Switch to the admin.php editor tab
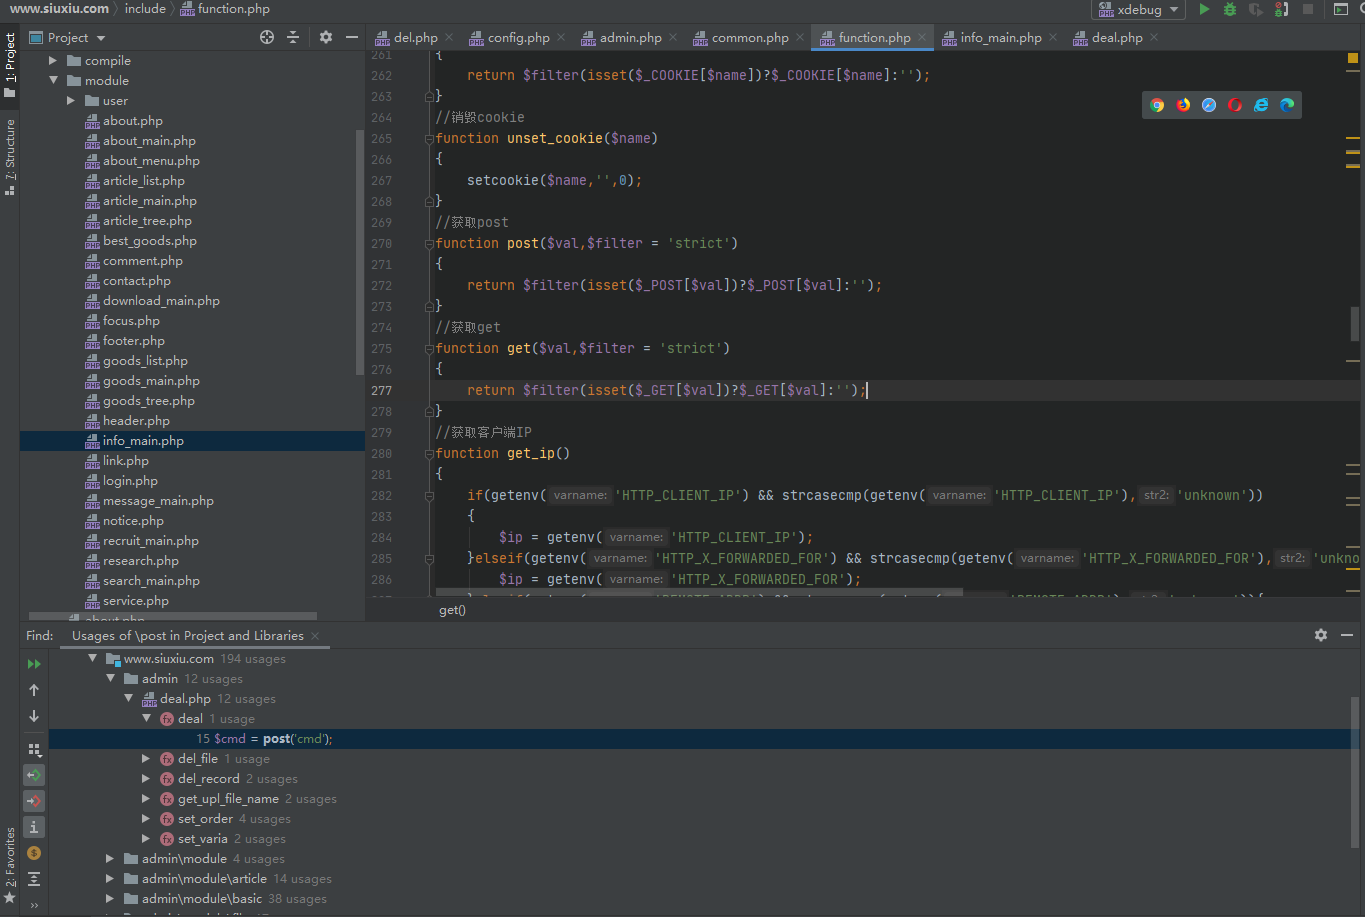 [x=630, y=37]
